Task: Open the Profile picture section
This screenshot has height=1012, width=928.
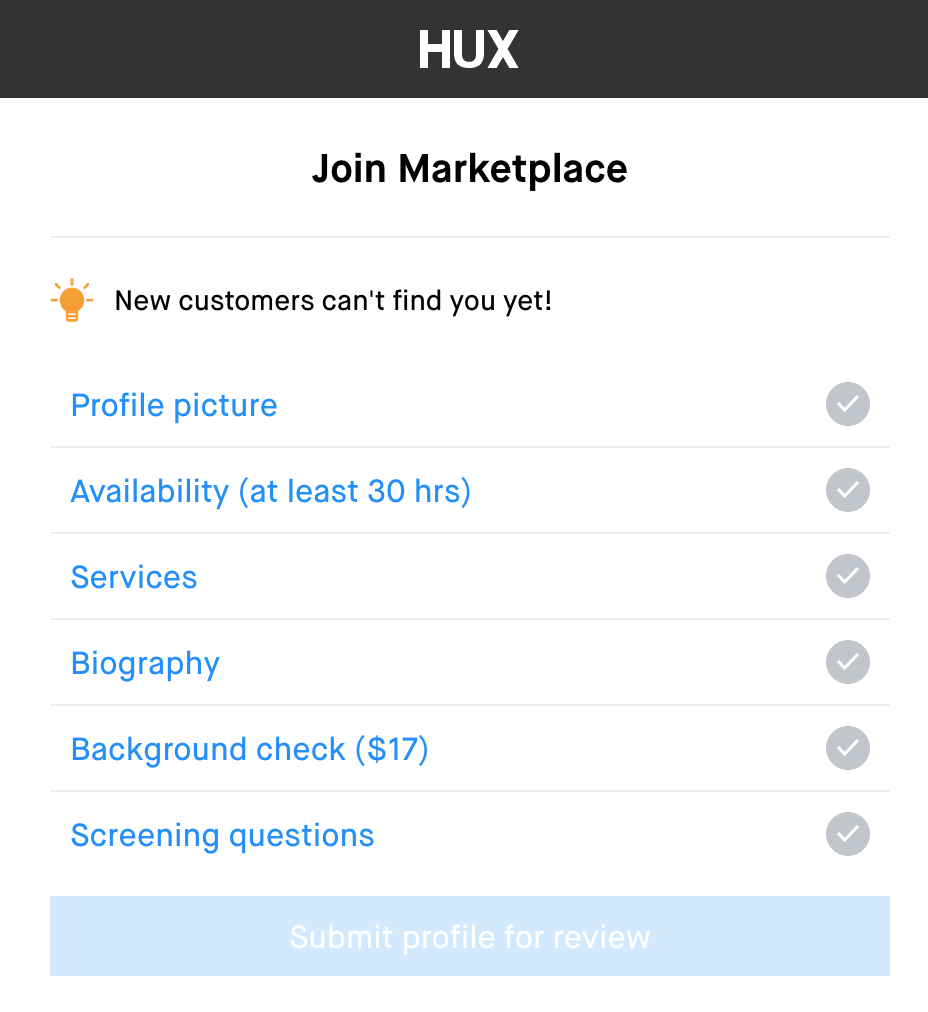Action: 173,405
